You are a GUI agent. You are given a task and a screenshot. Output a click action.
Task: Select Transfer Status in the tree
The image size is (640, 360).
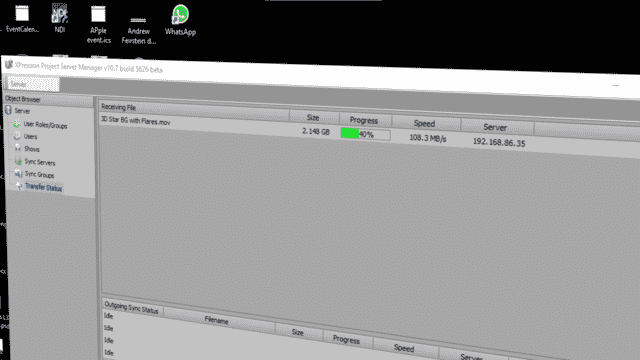[x=43, y=187]
